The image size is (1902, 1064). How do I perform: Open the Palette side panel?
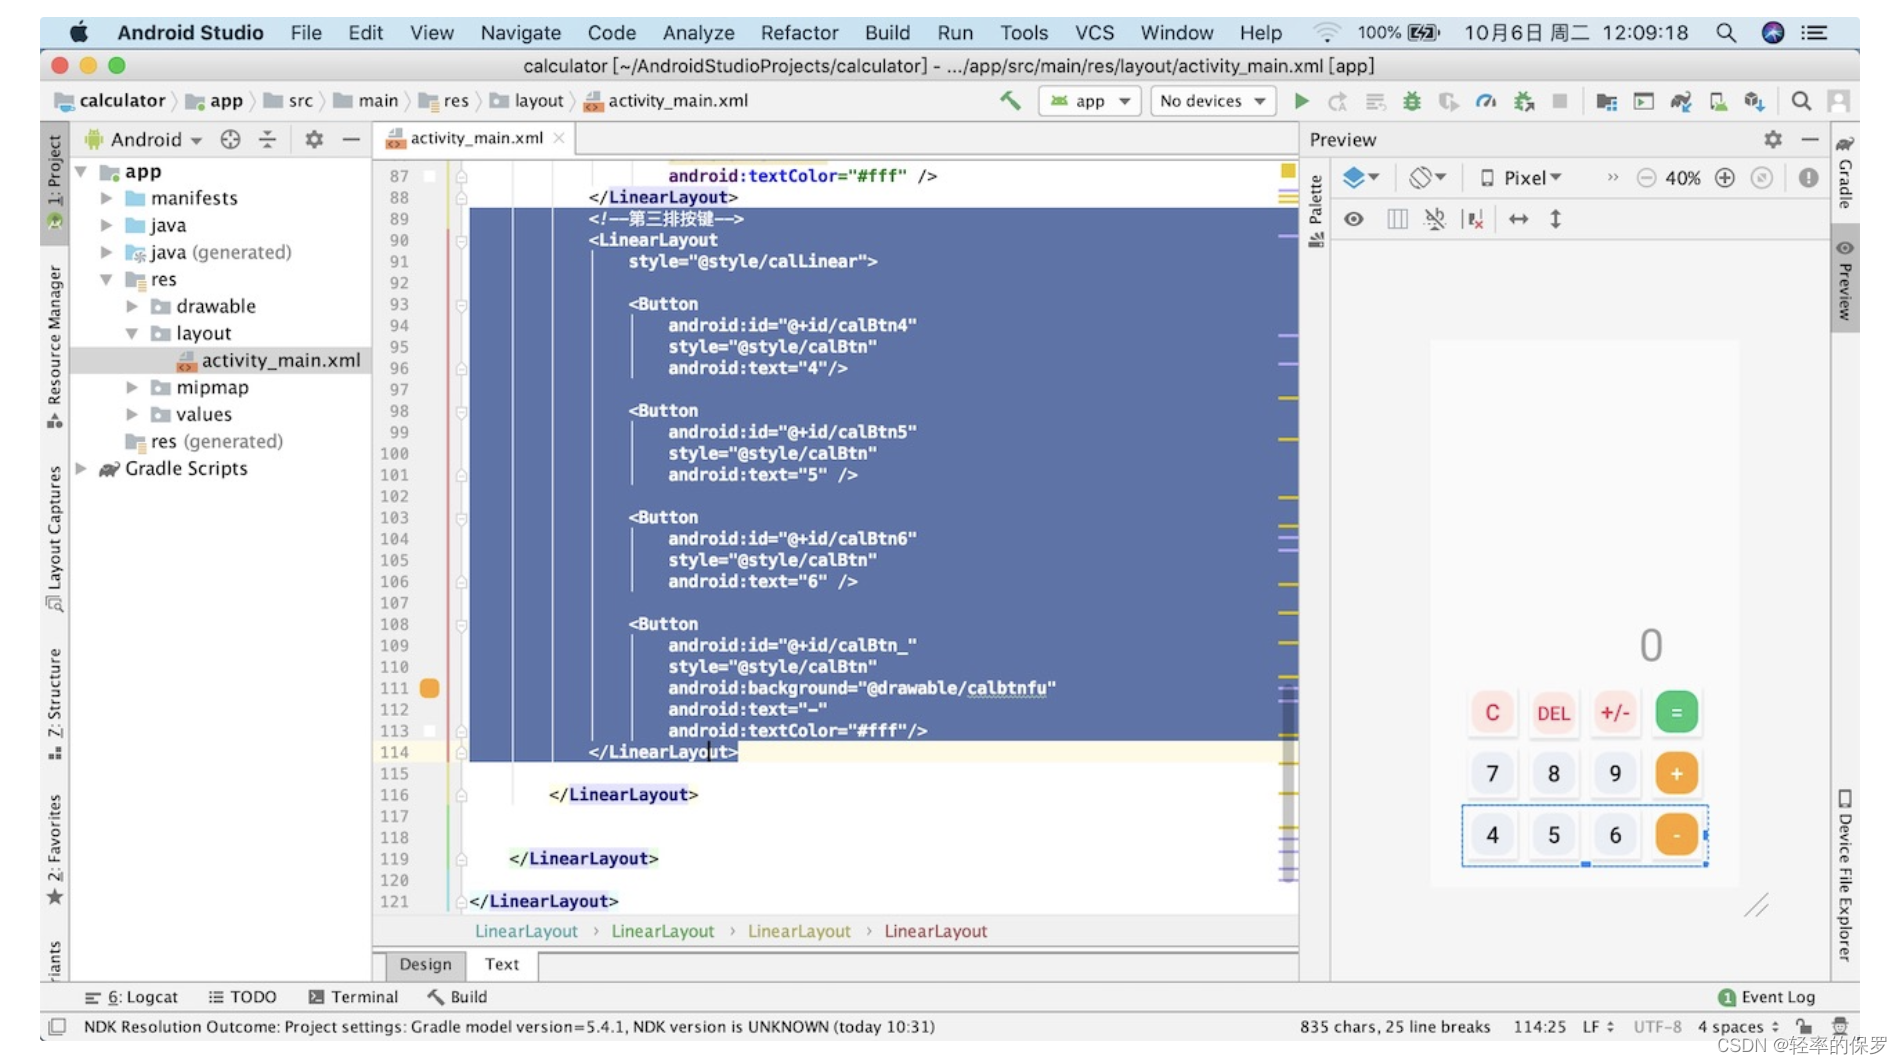tap(1316, 210)
